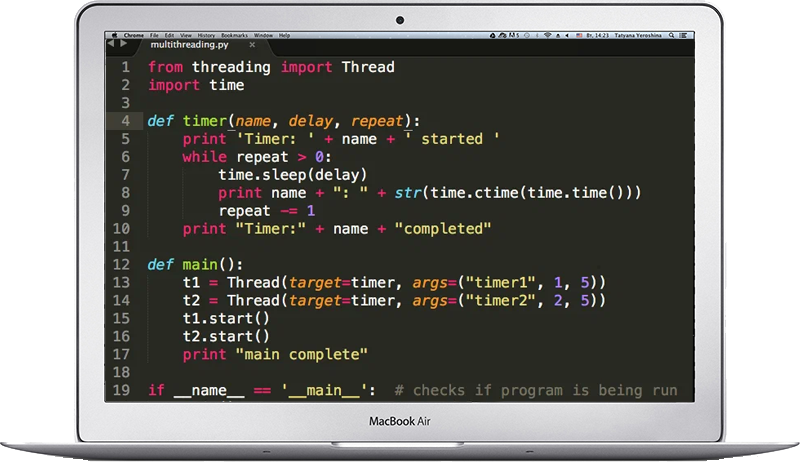The width and height of the screenshot is (800, 464).
Task: Click '__name__' on line 19
Action: pyautogui.click(x=209, y=390)
